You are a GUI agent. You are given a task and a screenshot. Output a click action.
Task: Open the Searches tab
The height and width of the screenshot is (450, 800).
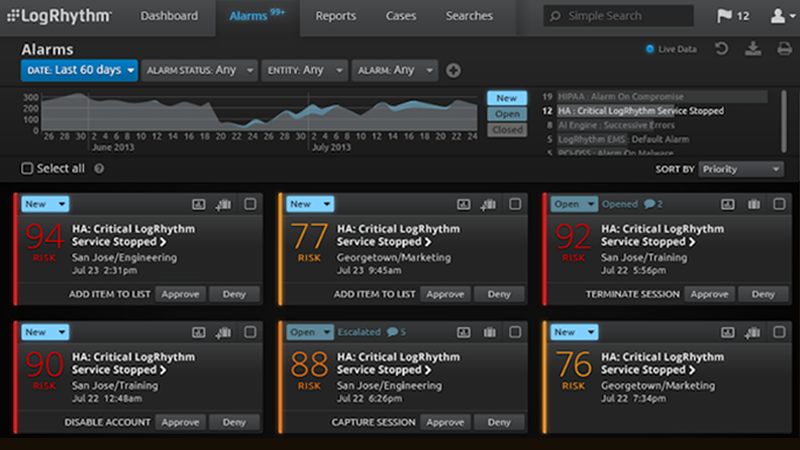tap(469, 16)
